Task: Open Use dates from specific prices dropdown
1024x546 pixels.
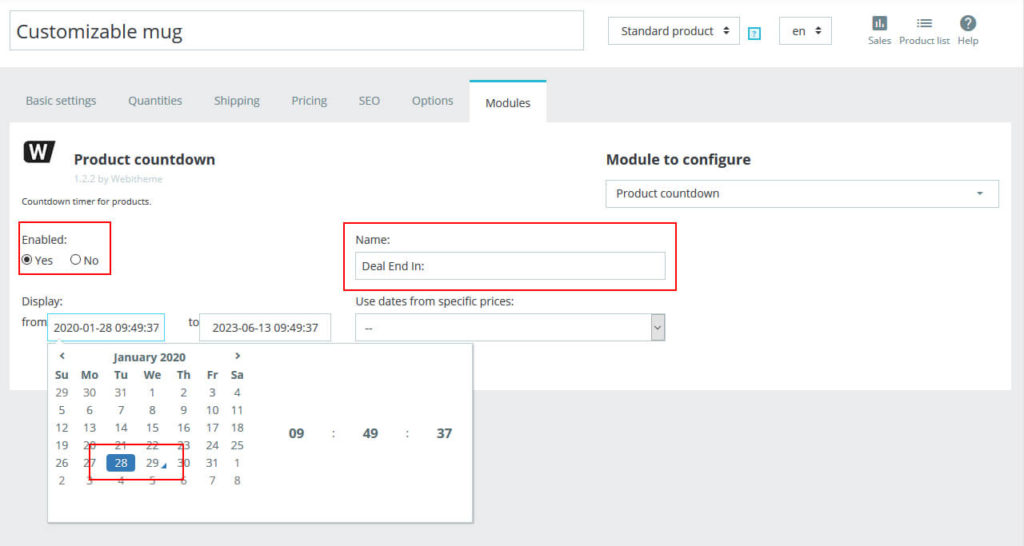Action: tap(509, 328)
